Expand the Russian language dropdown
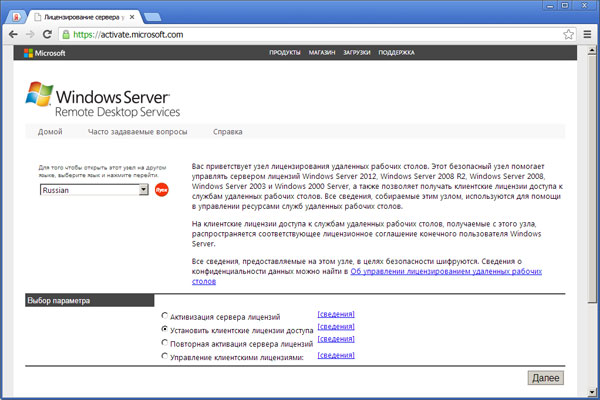Screen dimensions: 600x400 pyautogui.click(x=143, y=190)
